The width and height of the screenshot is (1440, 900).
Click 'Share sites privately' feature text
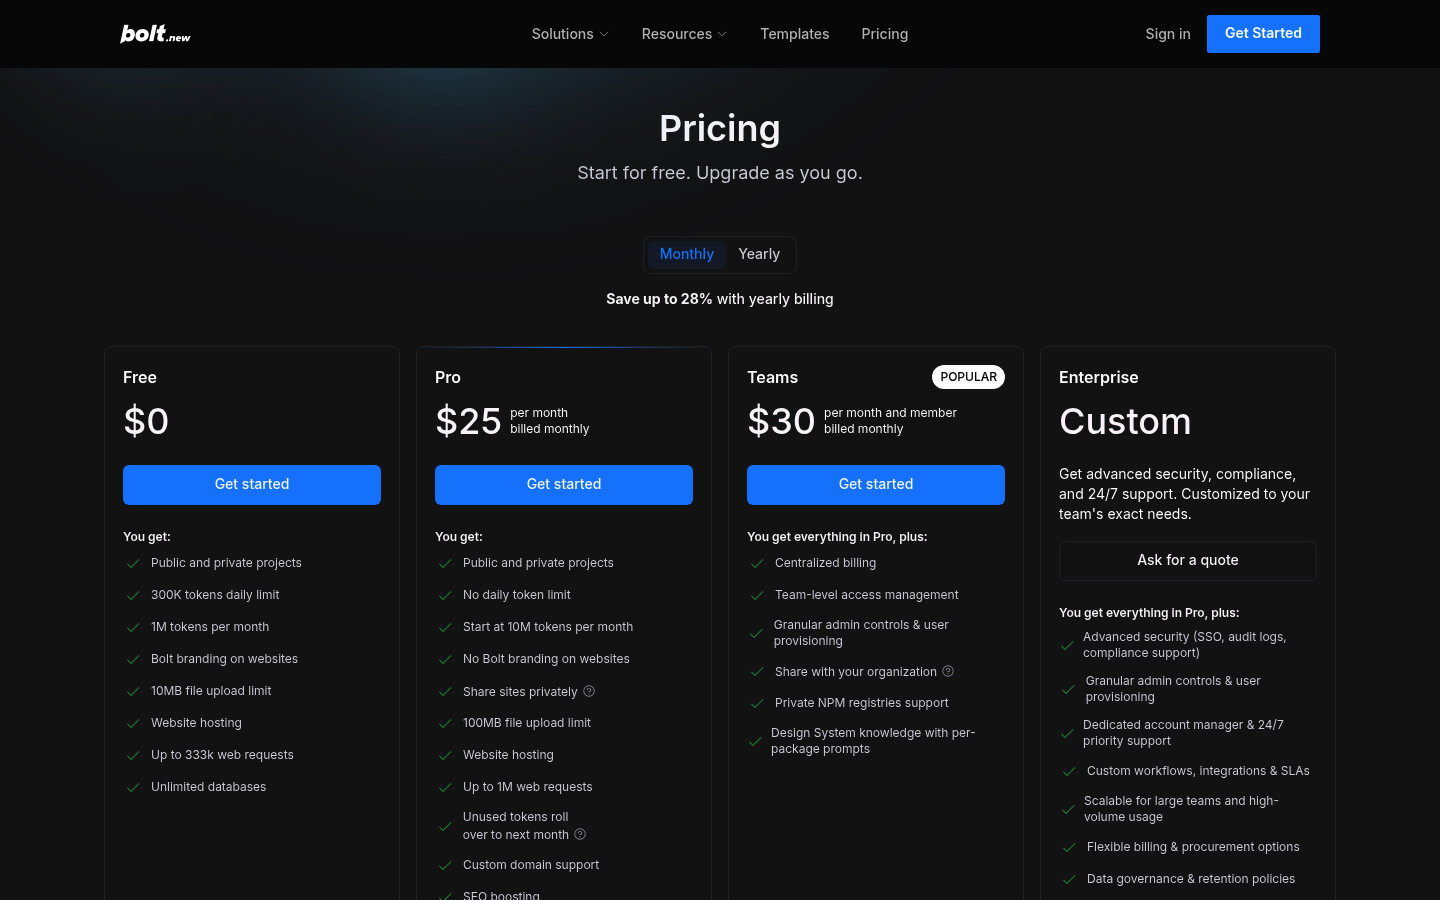pos(520,691)
